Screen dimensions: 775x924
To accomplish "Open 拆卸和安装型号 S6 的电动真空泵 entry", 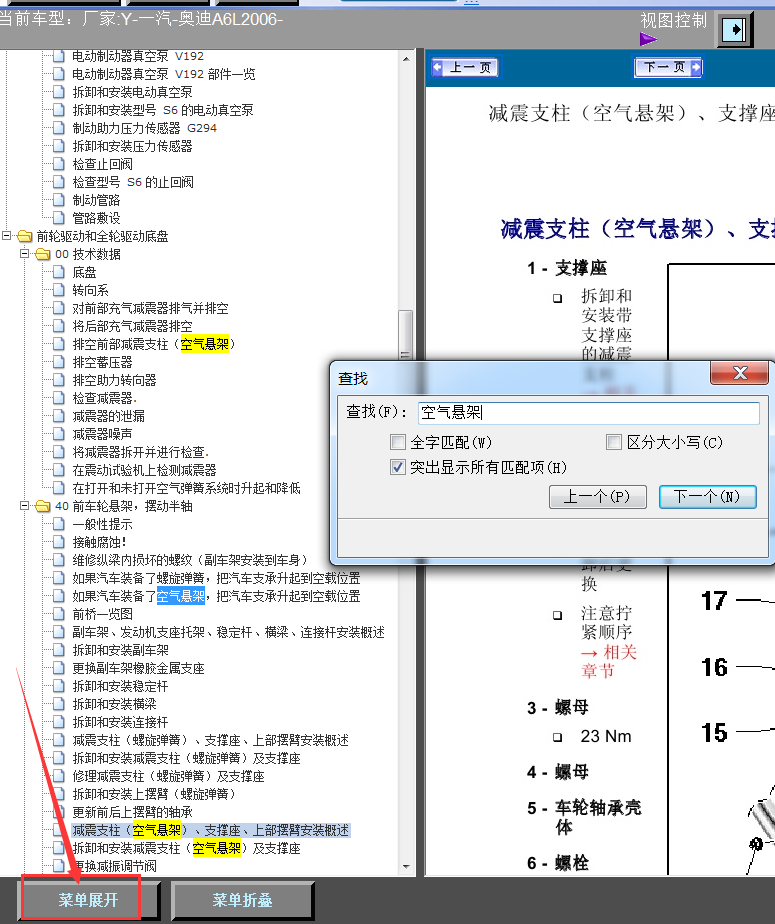I will [163, 110].
